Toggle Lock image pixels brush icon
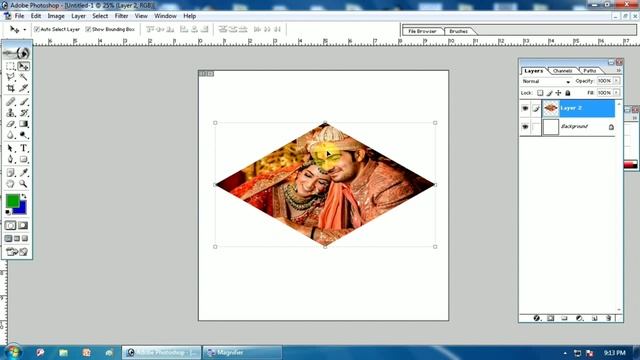The image size is (640, 360). point(549,93)
